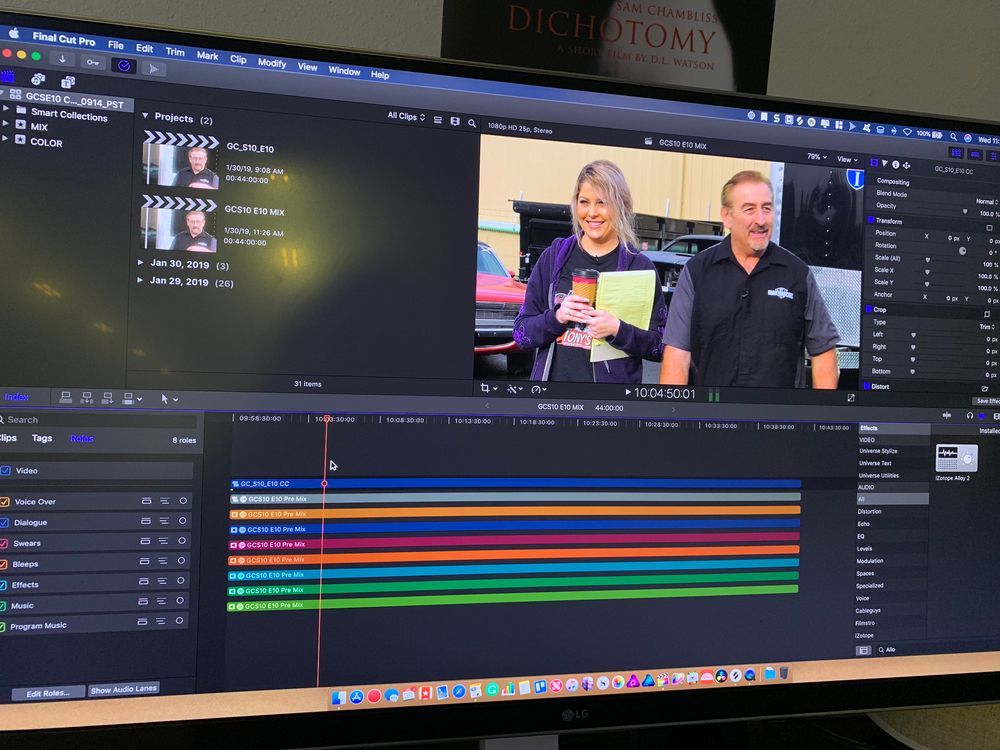Insert clip into timeline icon

[x=87, y=398]
